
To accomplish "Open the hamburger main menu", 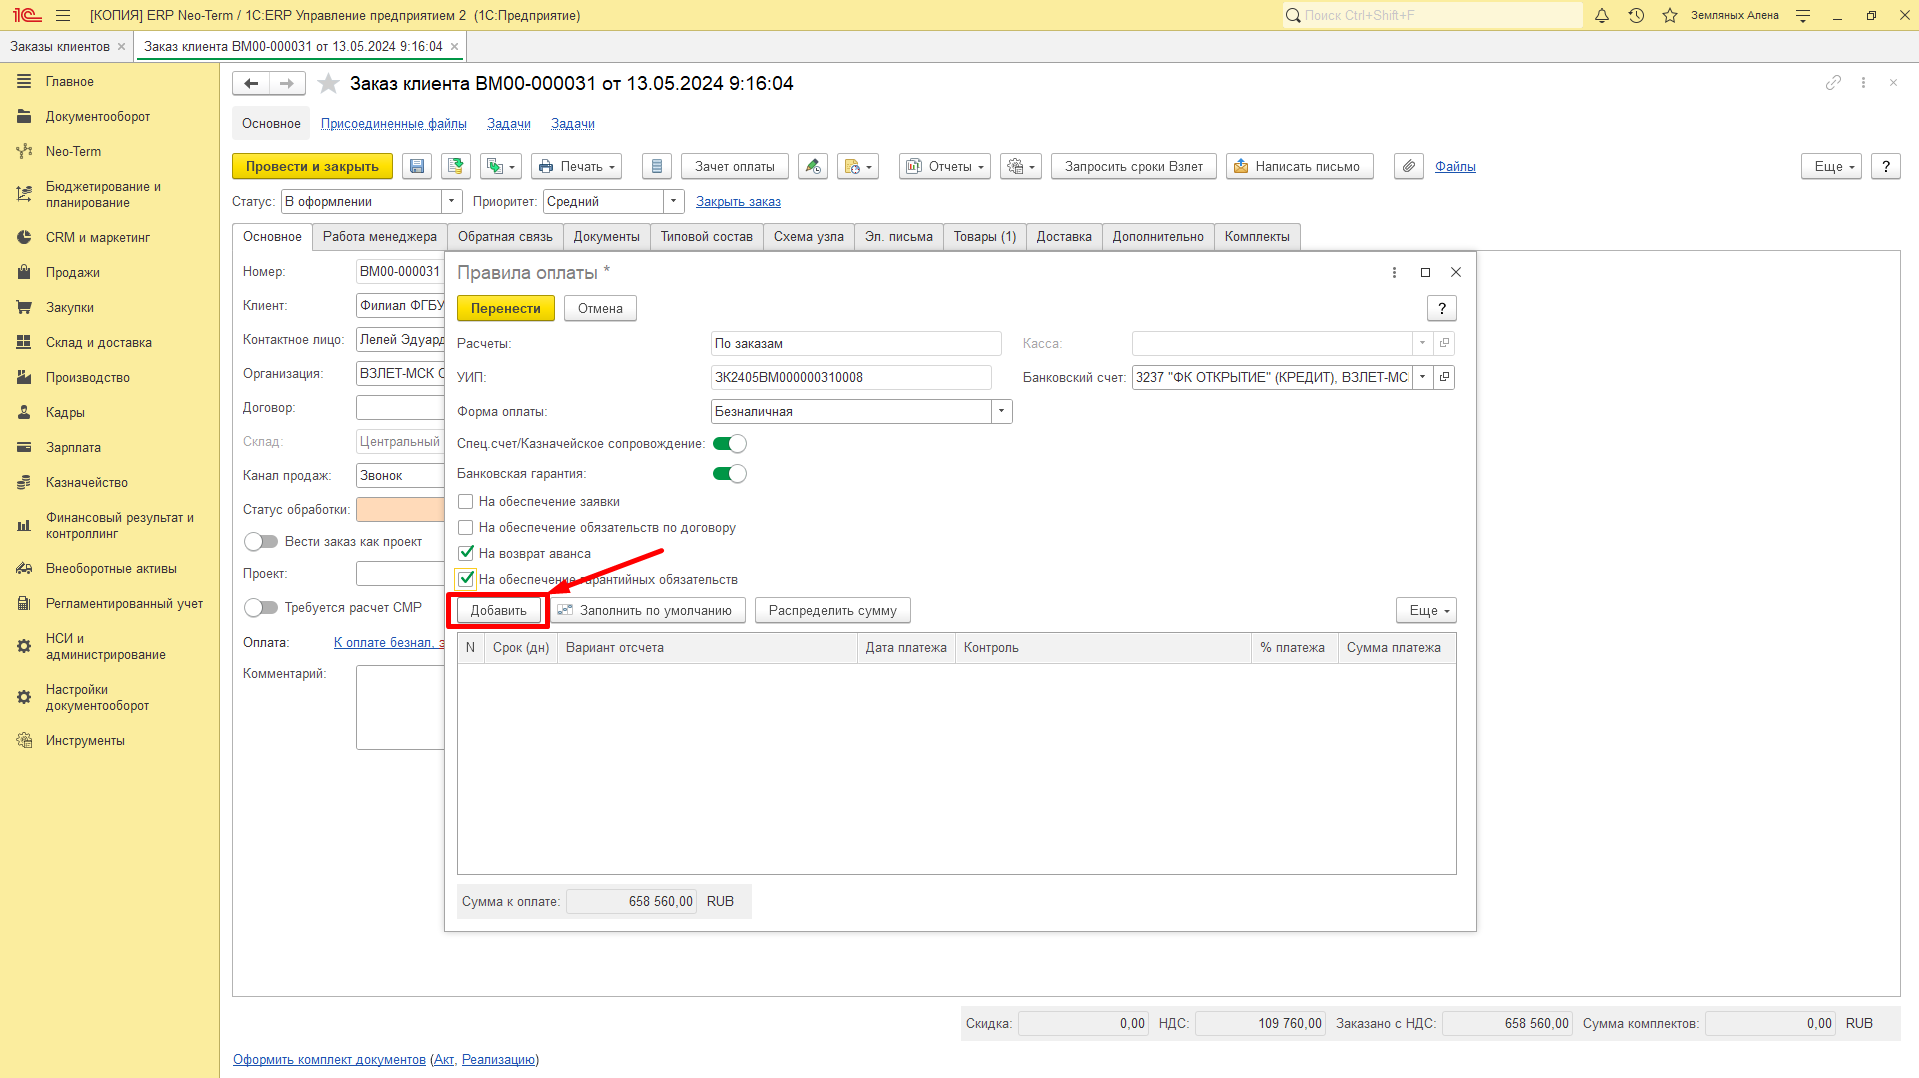I will 63,15.
